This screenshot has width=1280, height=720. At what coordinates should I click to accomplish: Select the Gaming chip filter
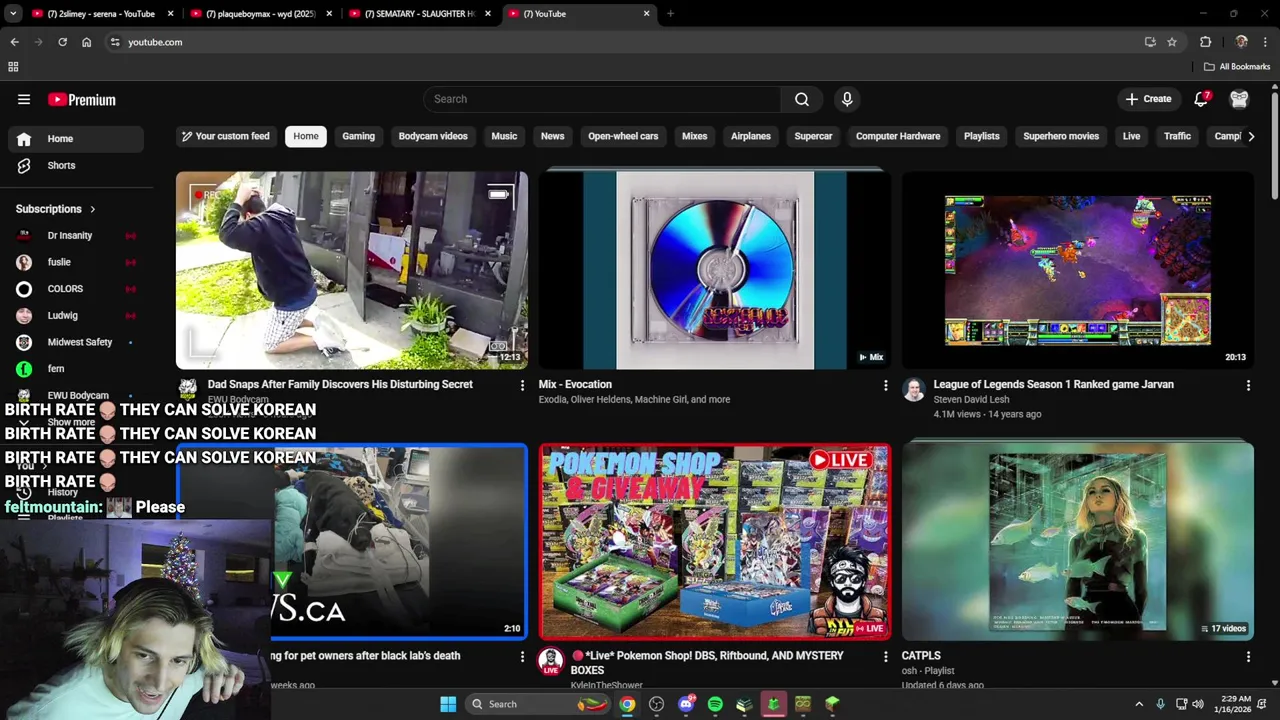click(x=358, y=136)
